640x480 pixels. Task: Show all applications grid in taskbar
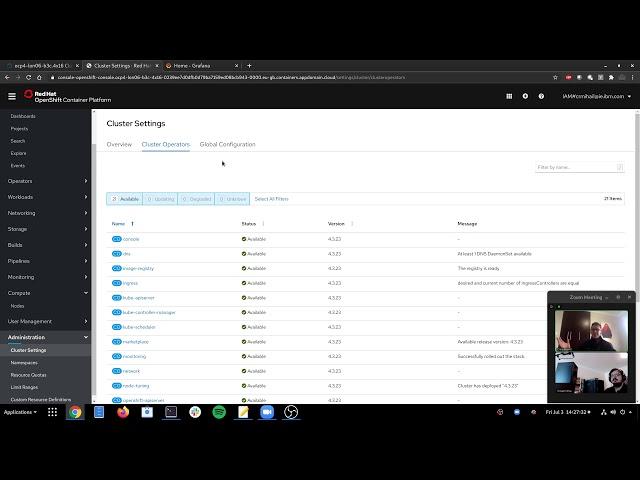52,412
